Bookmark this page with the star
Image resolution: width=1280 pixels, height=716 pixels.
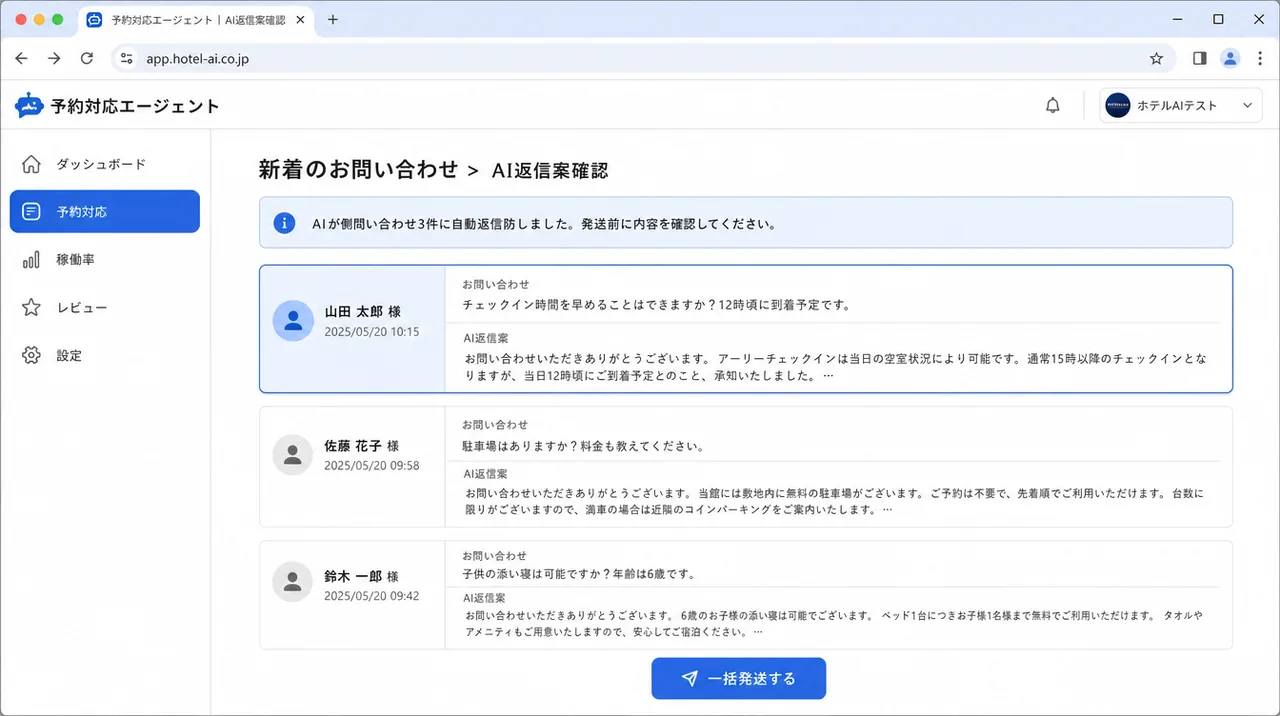(x=1156, y=59)
